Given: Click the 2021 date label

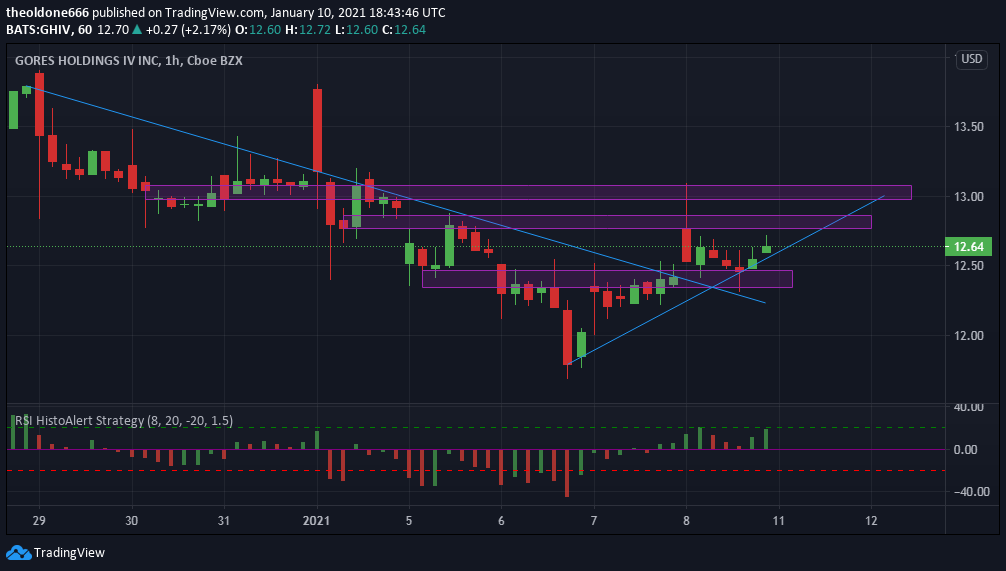Looking at the screenshot, I should (316, 520).
